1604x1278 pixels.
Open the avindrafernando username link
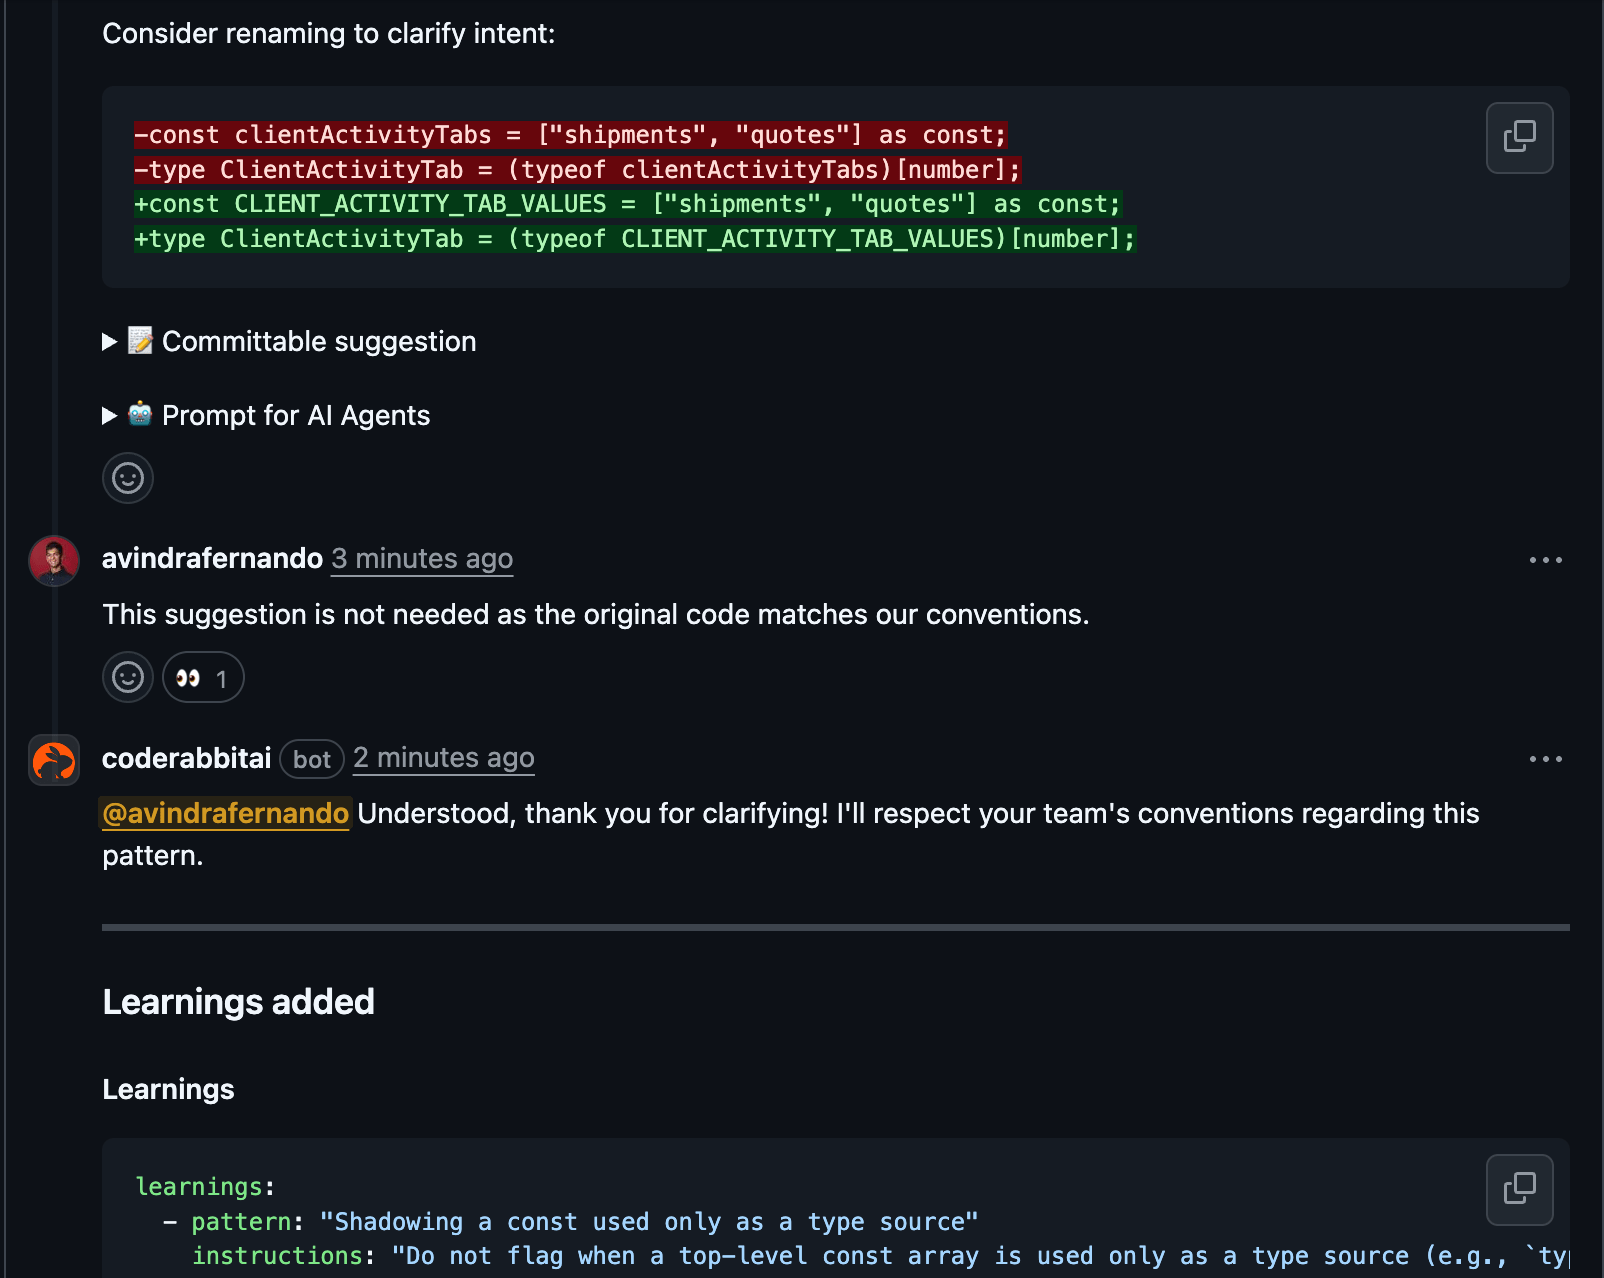tap(212, 558)
